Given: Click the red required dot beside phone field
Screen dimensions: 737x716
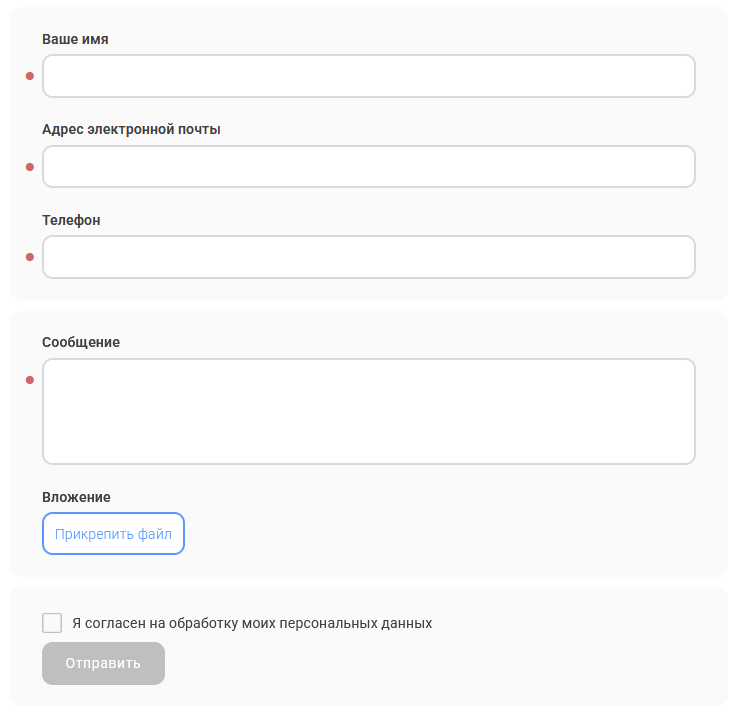Looking at the screenshot, I should pos(30,257).
